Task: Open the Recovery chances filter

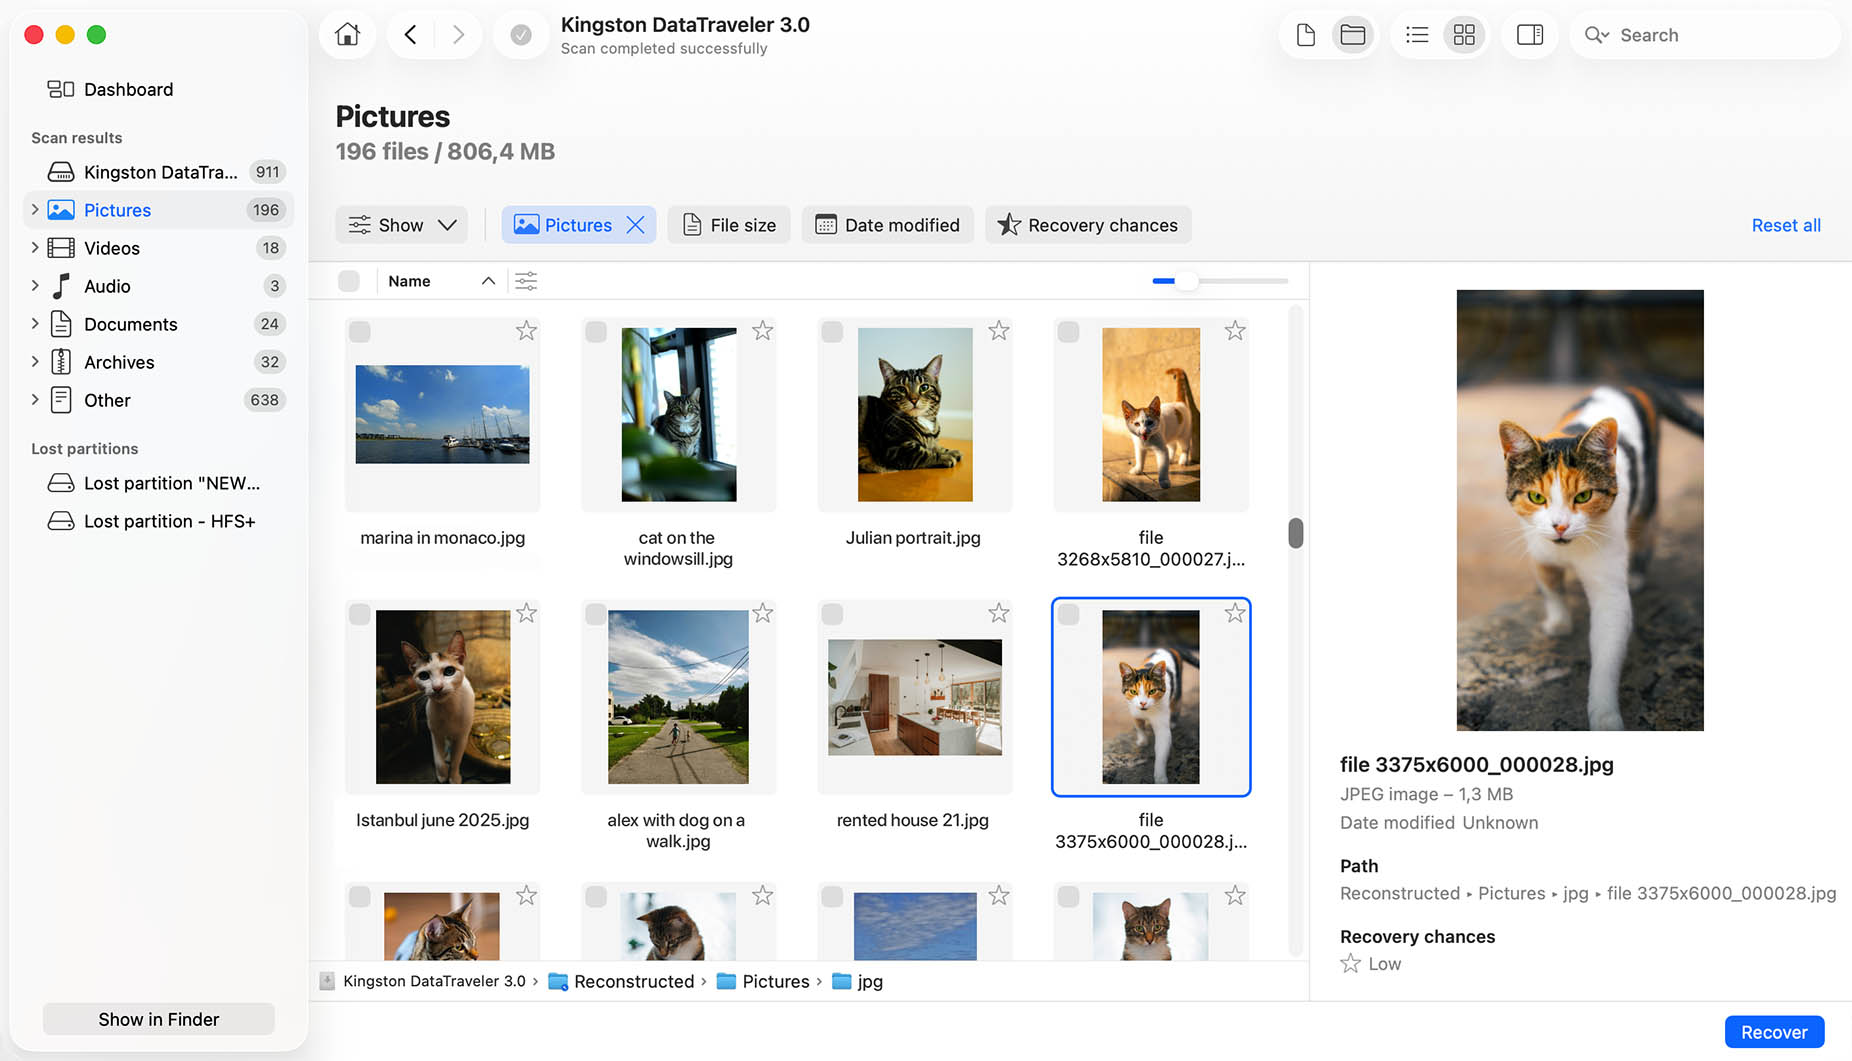Action: (1088, 225)
